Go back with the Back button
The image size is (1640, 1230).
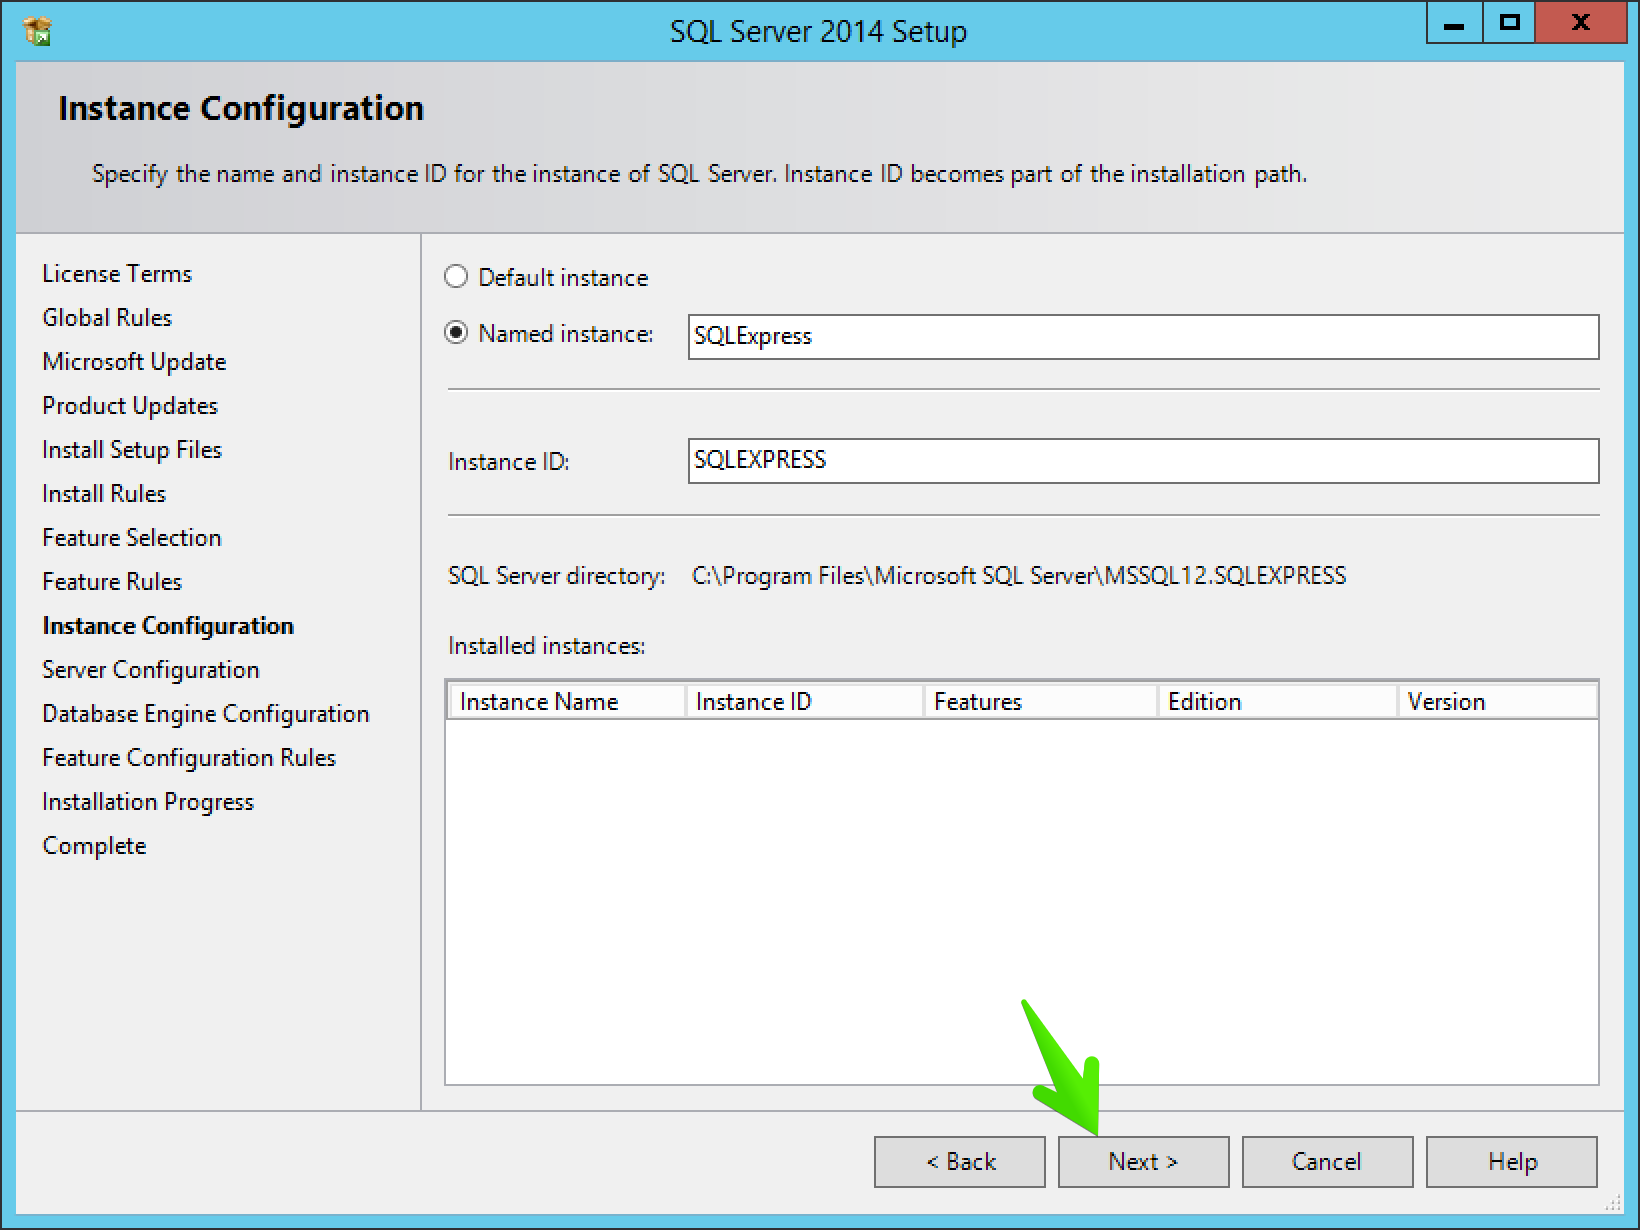(x=960, y=1162)
